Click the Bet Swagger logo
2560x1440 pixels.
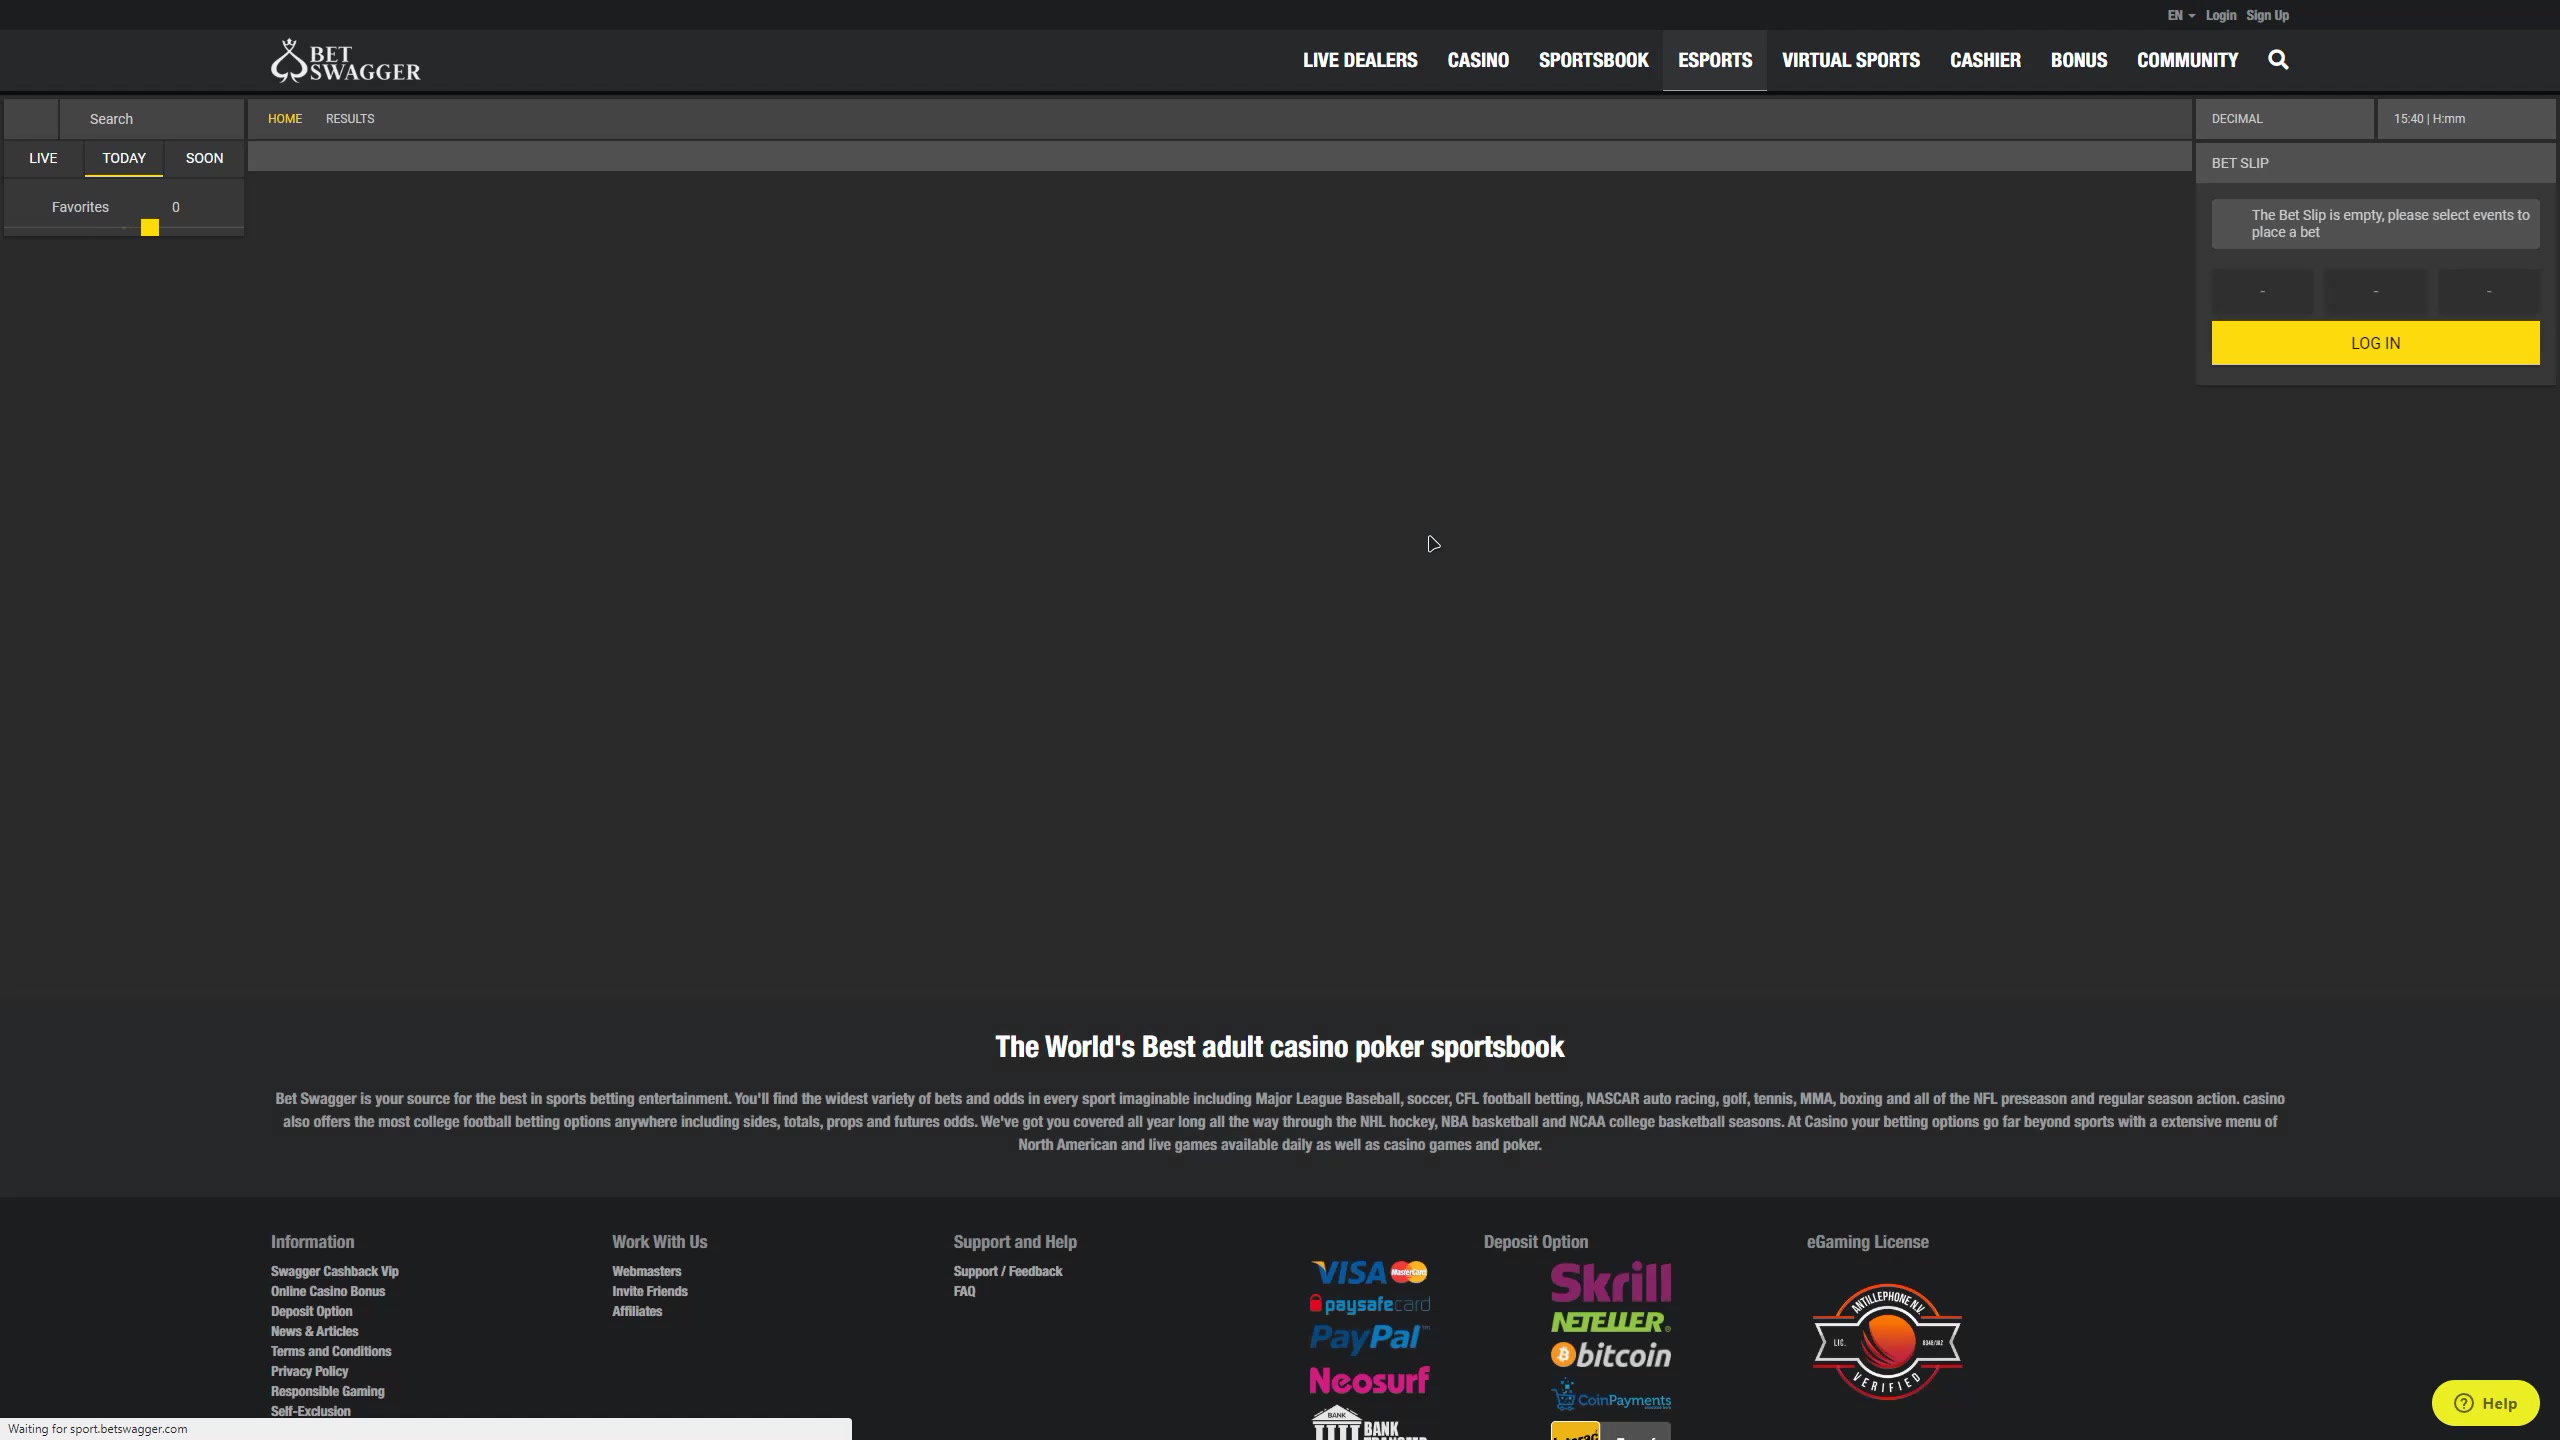(346, 61)
